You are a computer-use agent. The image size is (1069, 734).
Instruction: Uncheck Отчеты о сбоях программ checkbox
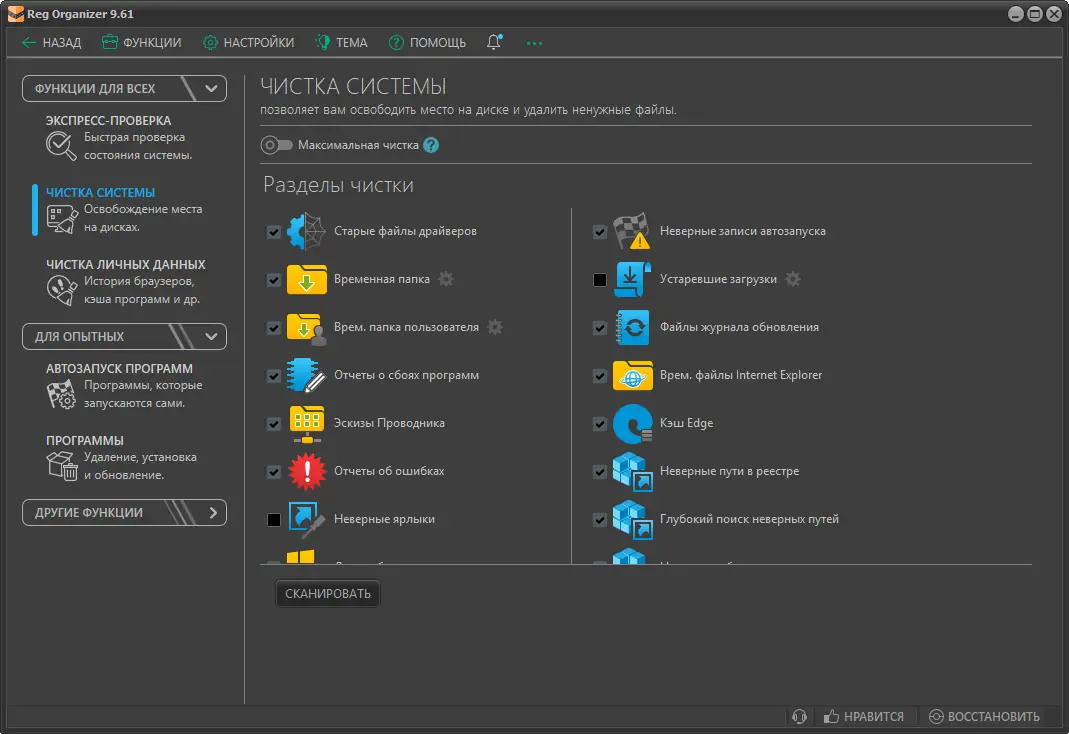pos(274,376)
